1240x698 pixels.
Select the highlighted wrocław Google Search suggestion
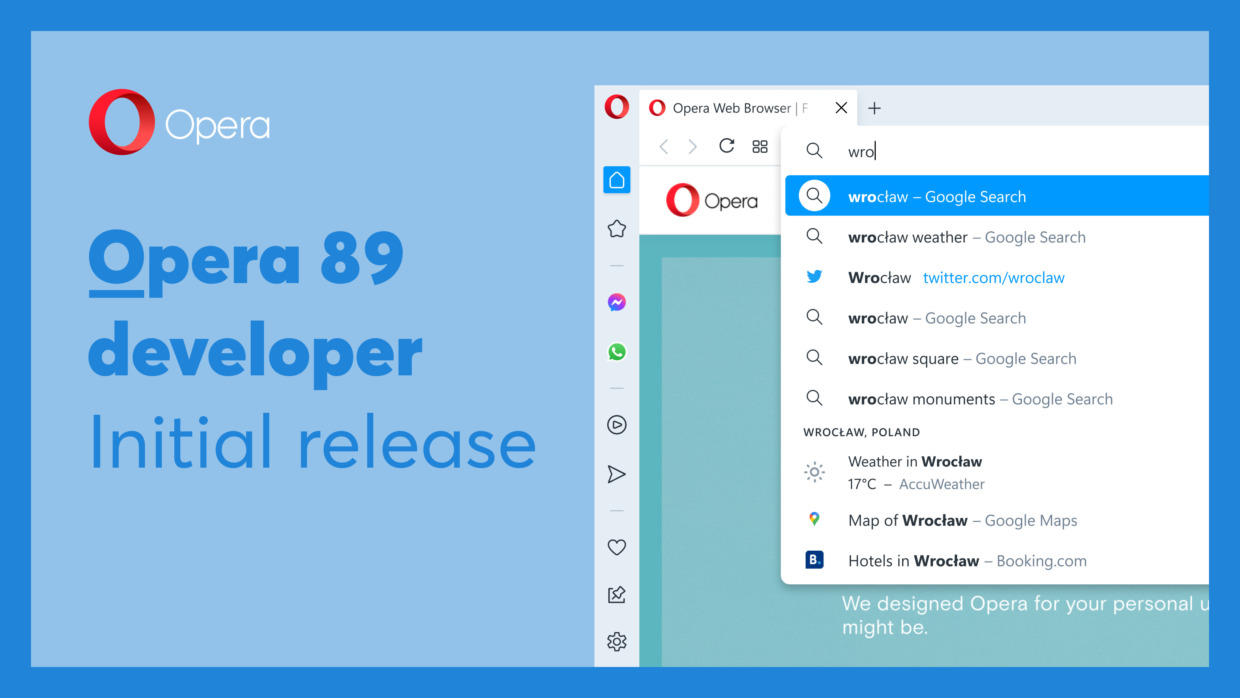click(x=938, y=196)
